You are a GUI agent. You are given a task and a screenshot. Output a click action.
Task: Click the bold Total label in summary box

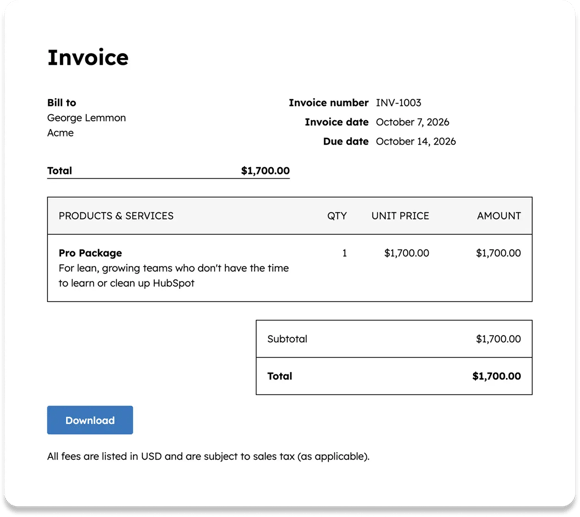(280, 376)
